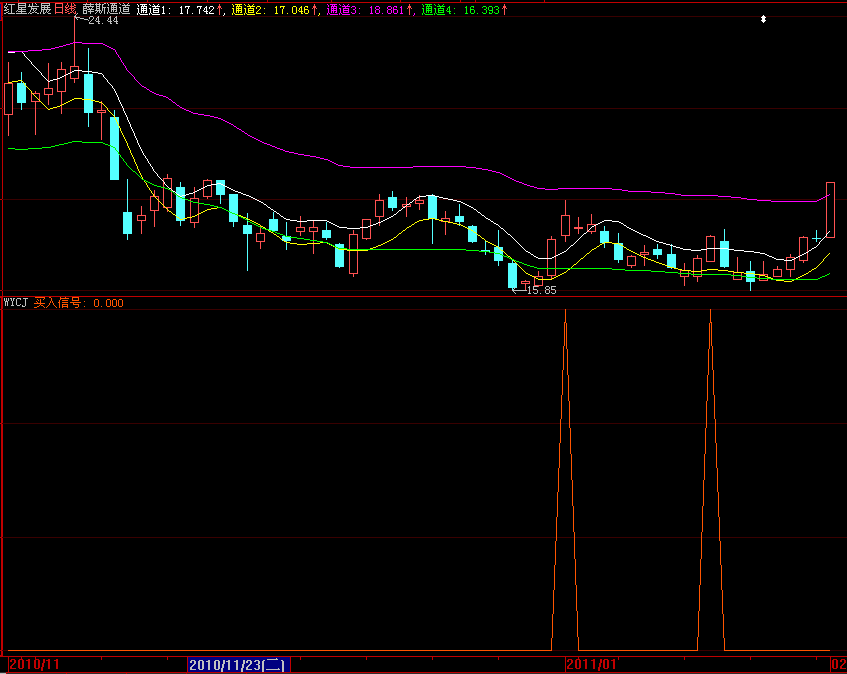Viewport: 847px width, 674px height.
Task: Click the tall red candlestick at far right
Action: point(830,210)
